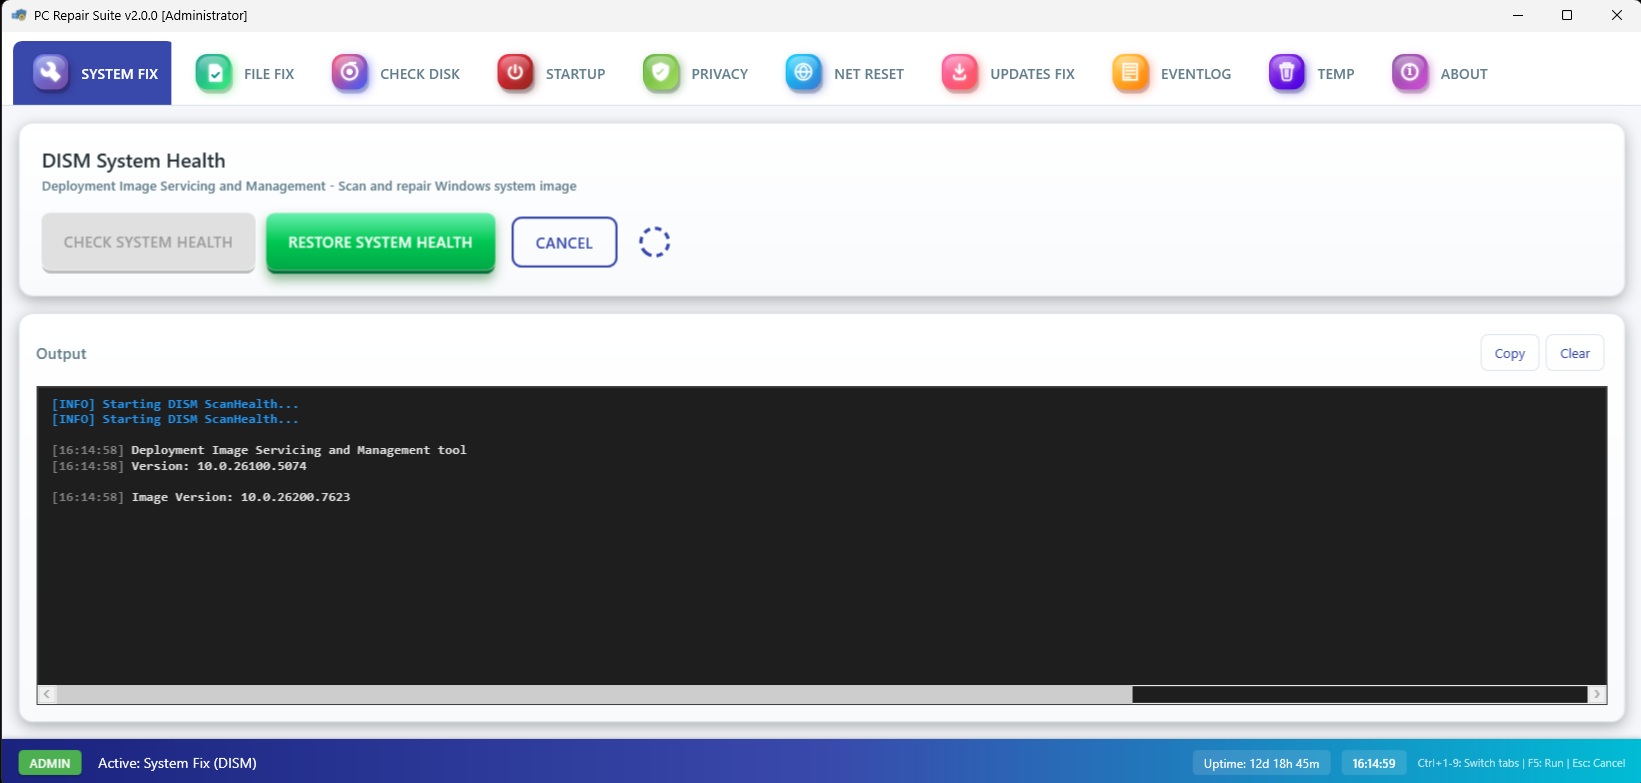Click the output horizontal scrollbar left arrow
Image resolution: width=1641 pixels, height=783 pixels.
coord(47,694)
